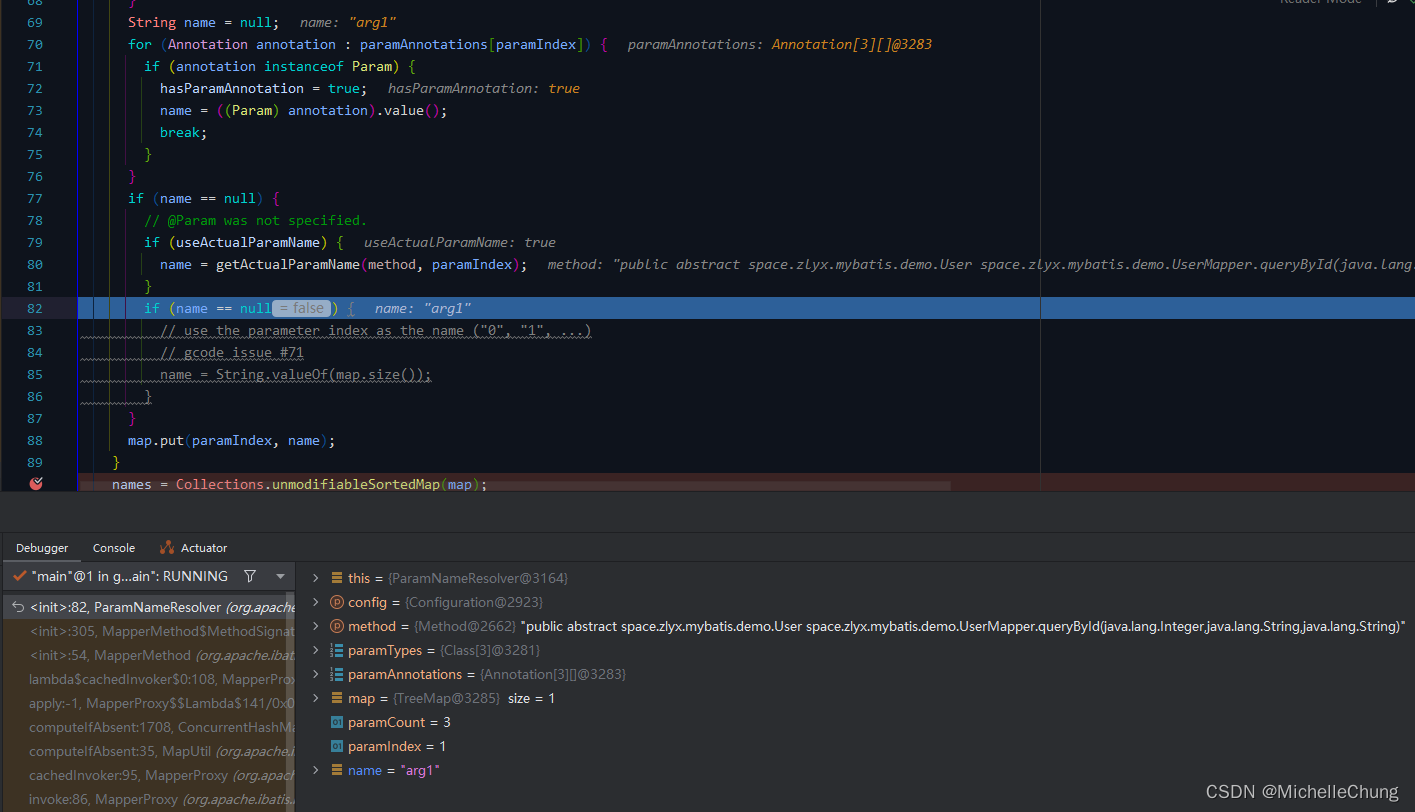This screenshot has height=812, width=1415.
Task: Click the parameter icon beside 'config'
Action: coord(337,602)
